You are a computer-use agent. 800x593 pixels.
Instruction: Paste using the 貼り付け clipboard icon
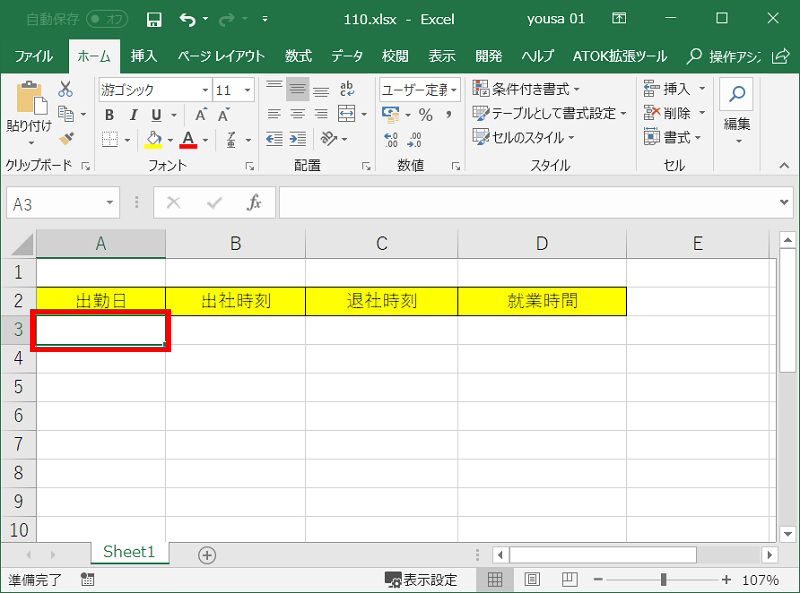31,98
